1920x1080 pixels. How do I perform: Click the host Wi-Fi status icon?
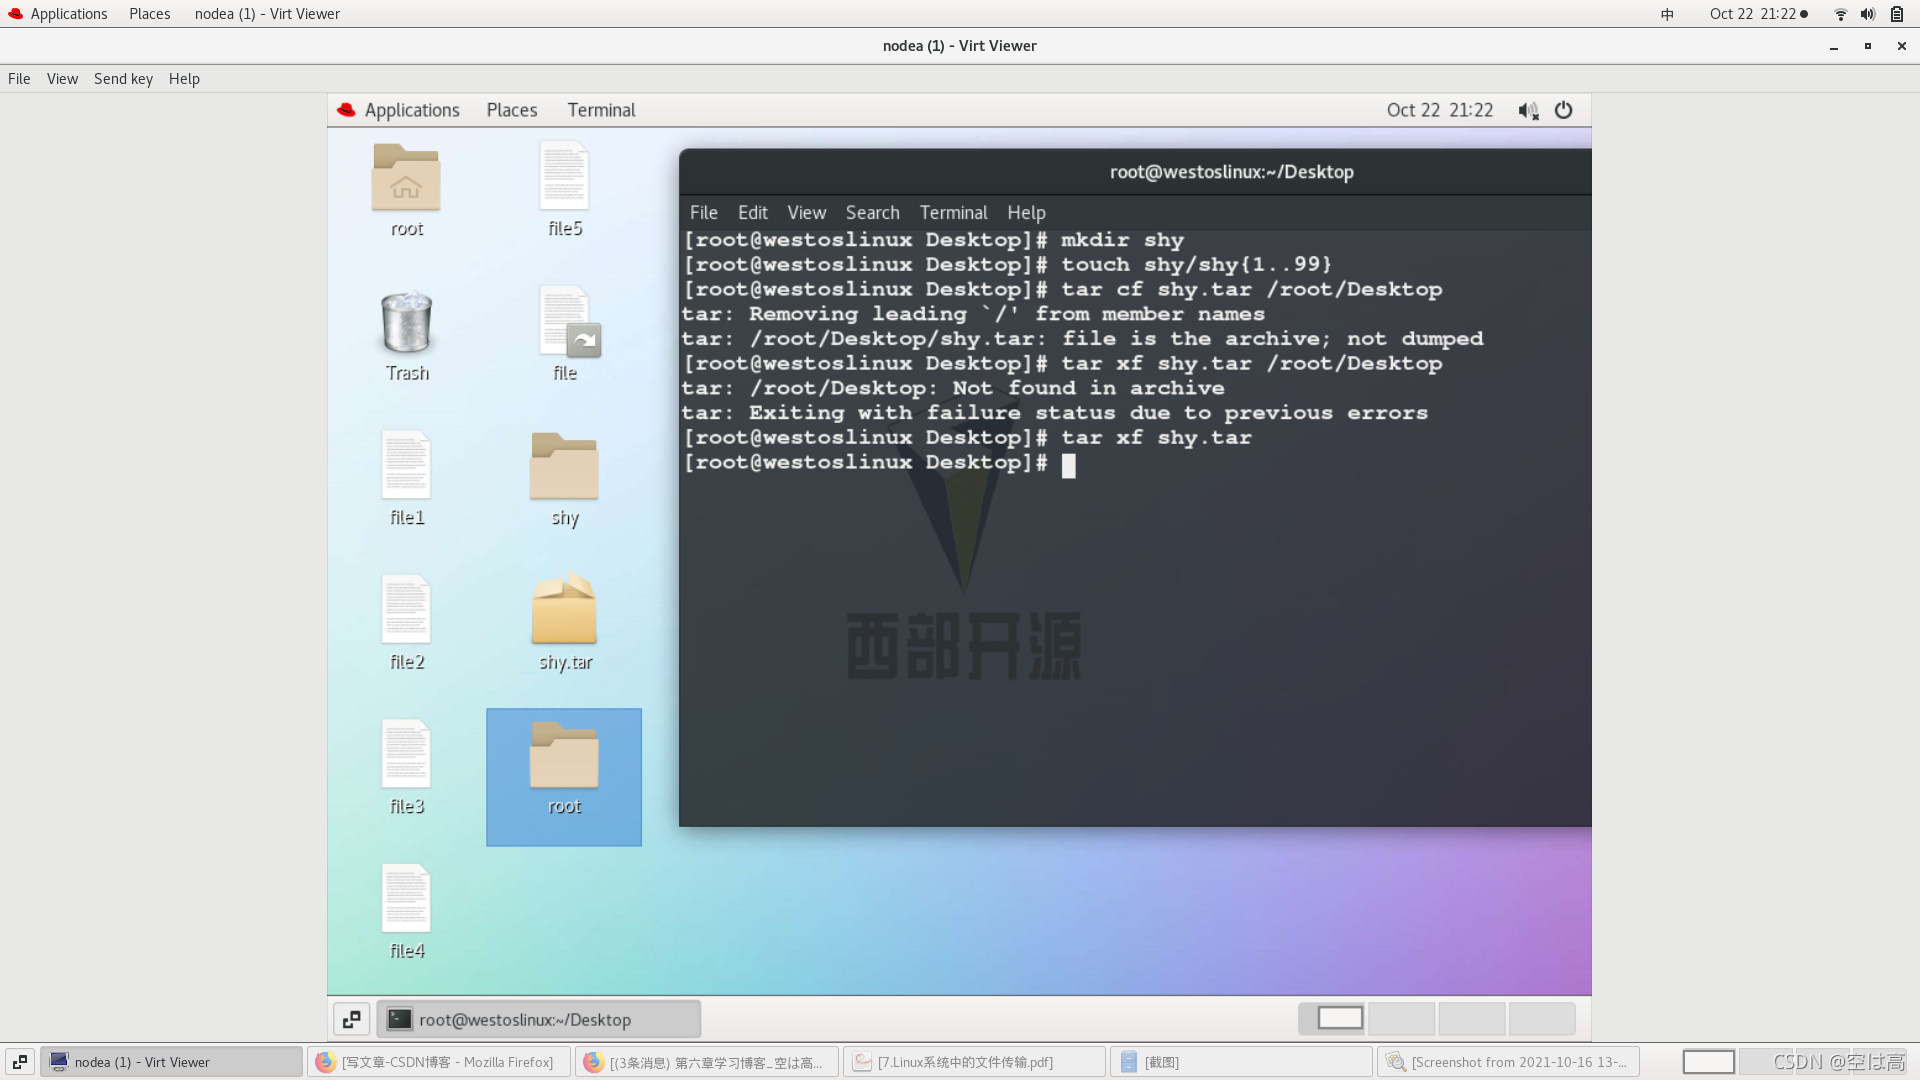[x=1840, y=14]
